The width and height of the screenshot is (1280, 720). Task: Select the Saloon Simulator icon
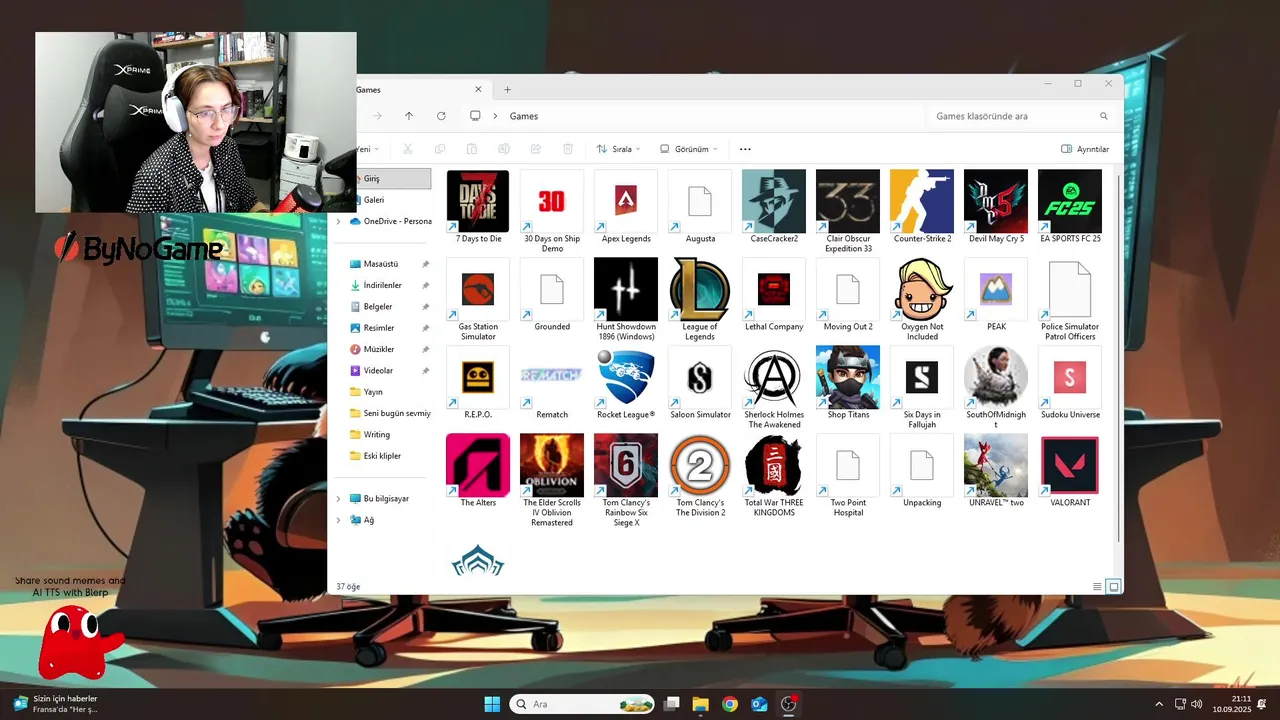click(x=700, y=377)
